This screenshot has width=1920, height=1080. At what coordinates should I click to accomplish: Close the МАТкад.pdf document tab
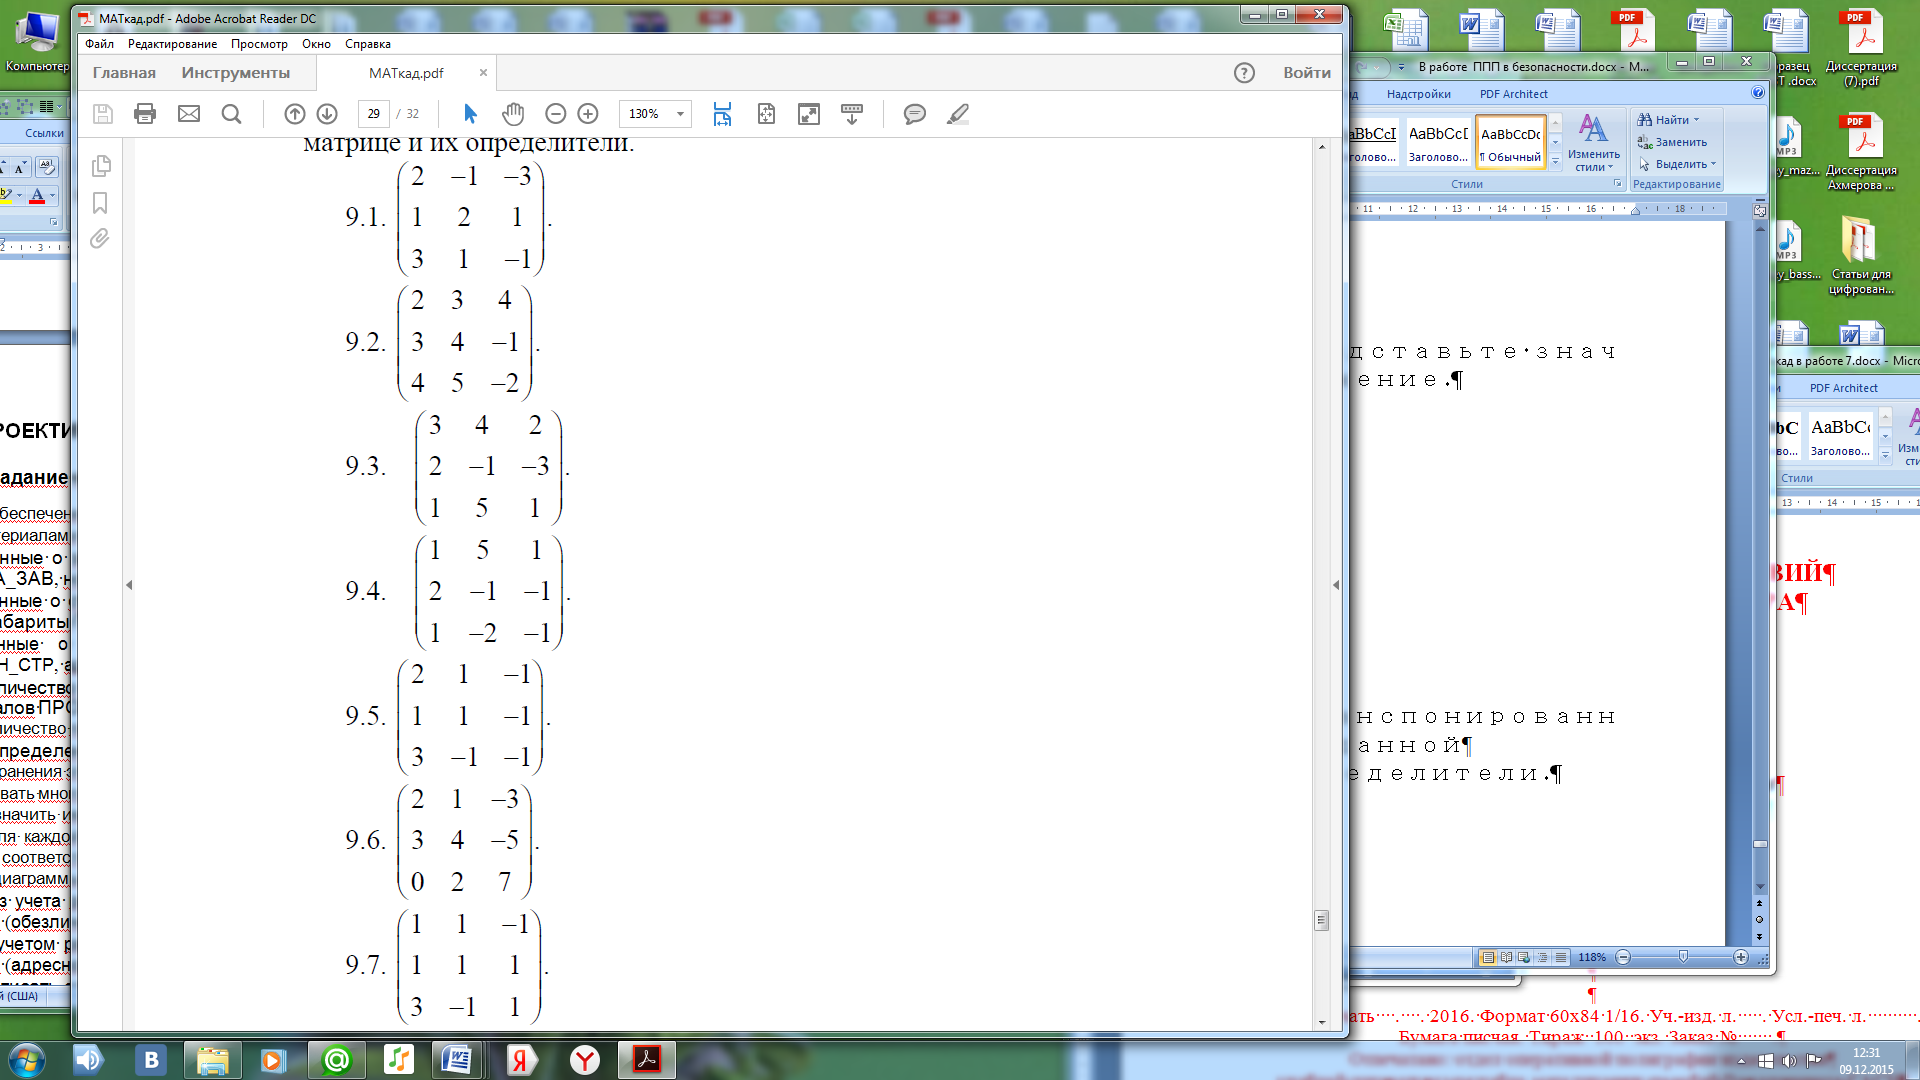(x=483, y=73)
